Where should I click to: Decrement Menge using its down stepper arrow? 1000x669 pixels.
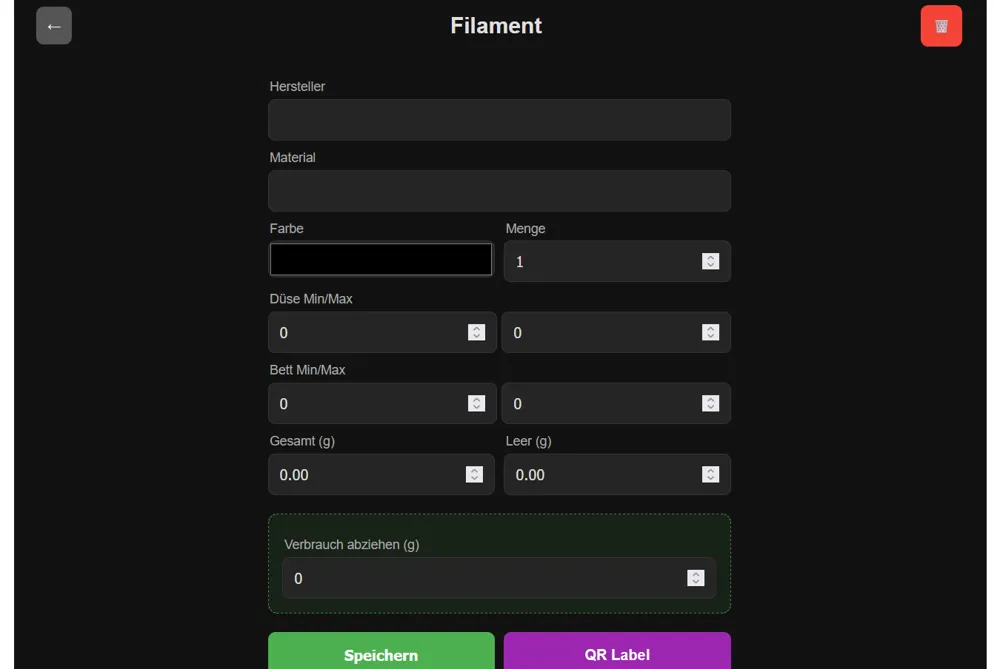pos(711,265)
